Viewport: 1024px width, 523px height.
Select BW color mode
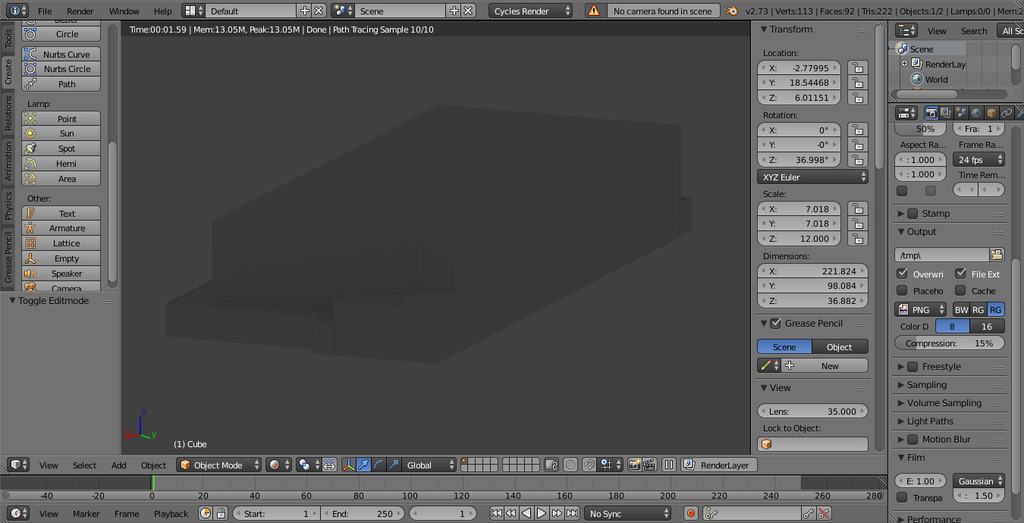961,309
